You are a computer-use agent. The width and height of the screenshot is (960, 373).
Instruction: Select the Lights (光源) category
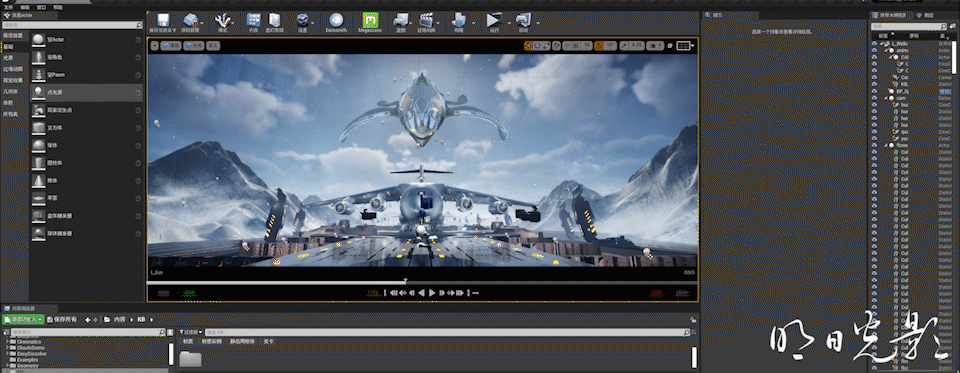(x=8, y=58)
